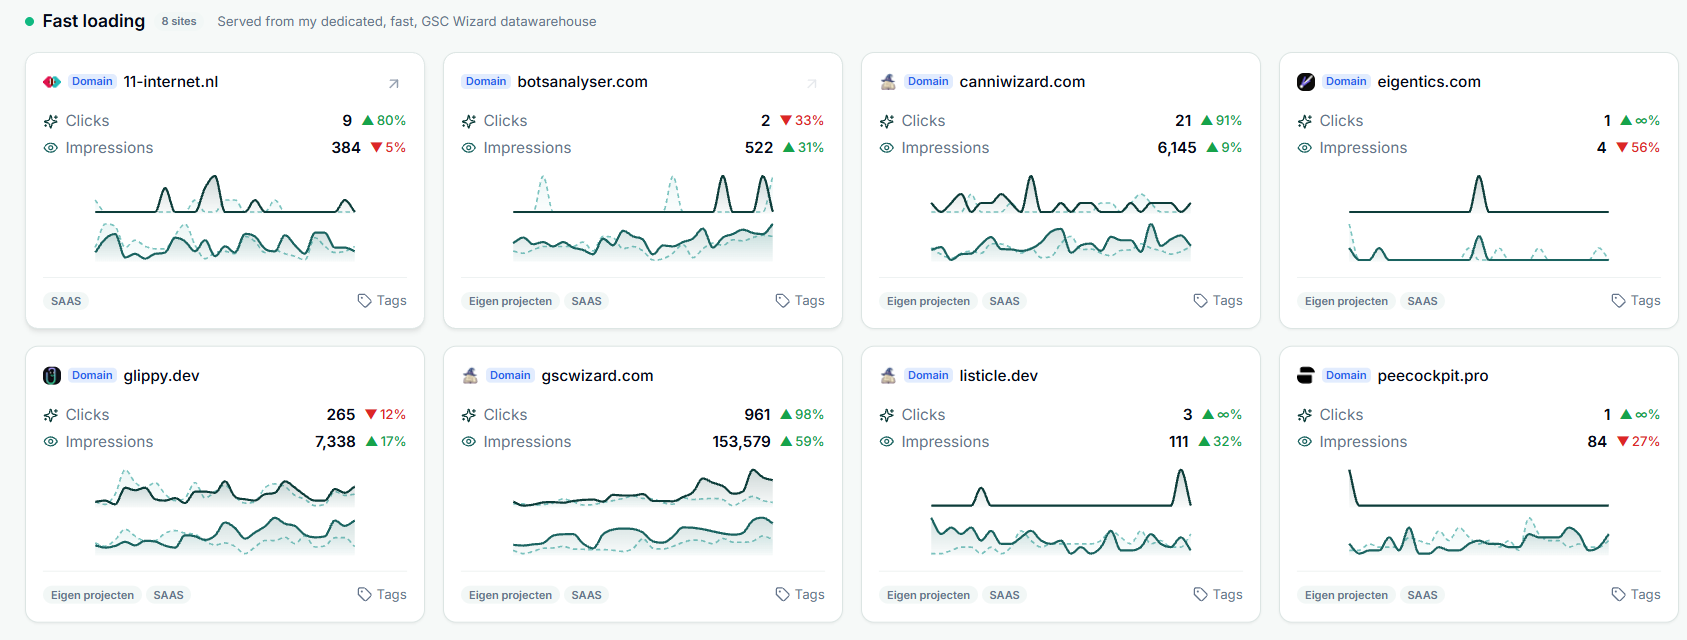Open the botsanalyser.com site title
Image resolution: width=1687 pixels, height=640 pixels.
point(583,82)
